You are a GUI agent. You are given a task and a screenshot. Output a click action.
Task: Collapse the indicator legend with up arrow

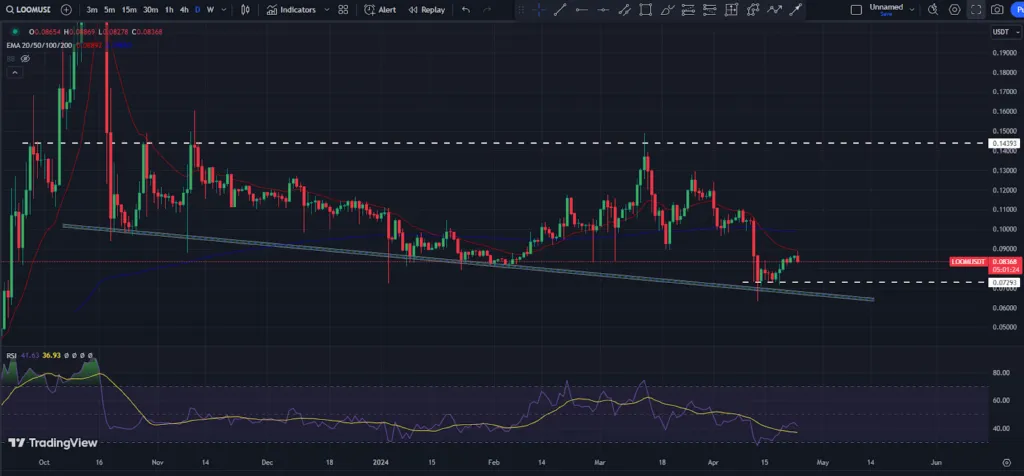pyautogui.click(x=13, y=72)
